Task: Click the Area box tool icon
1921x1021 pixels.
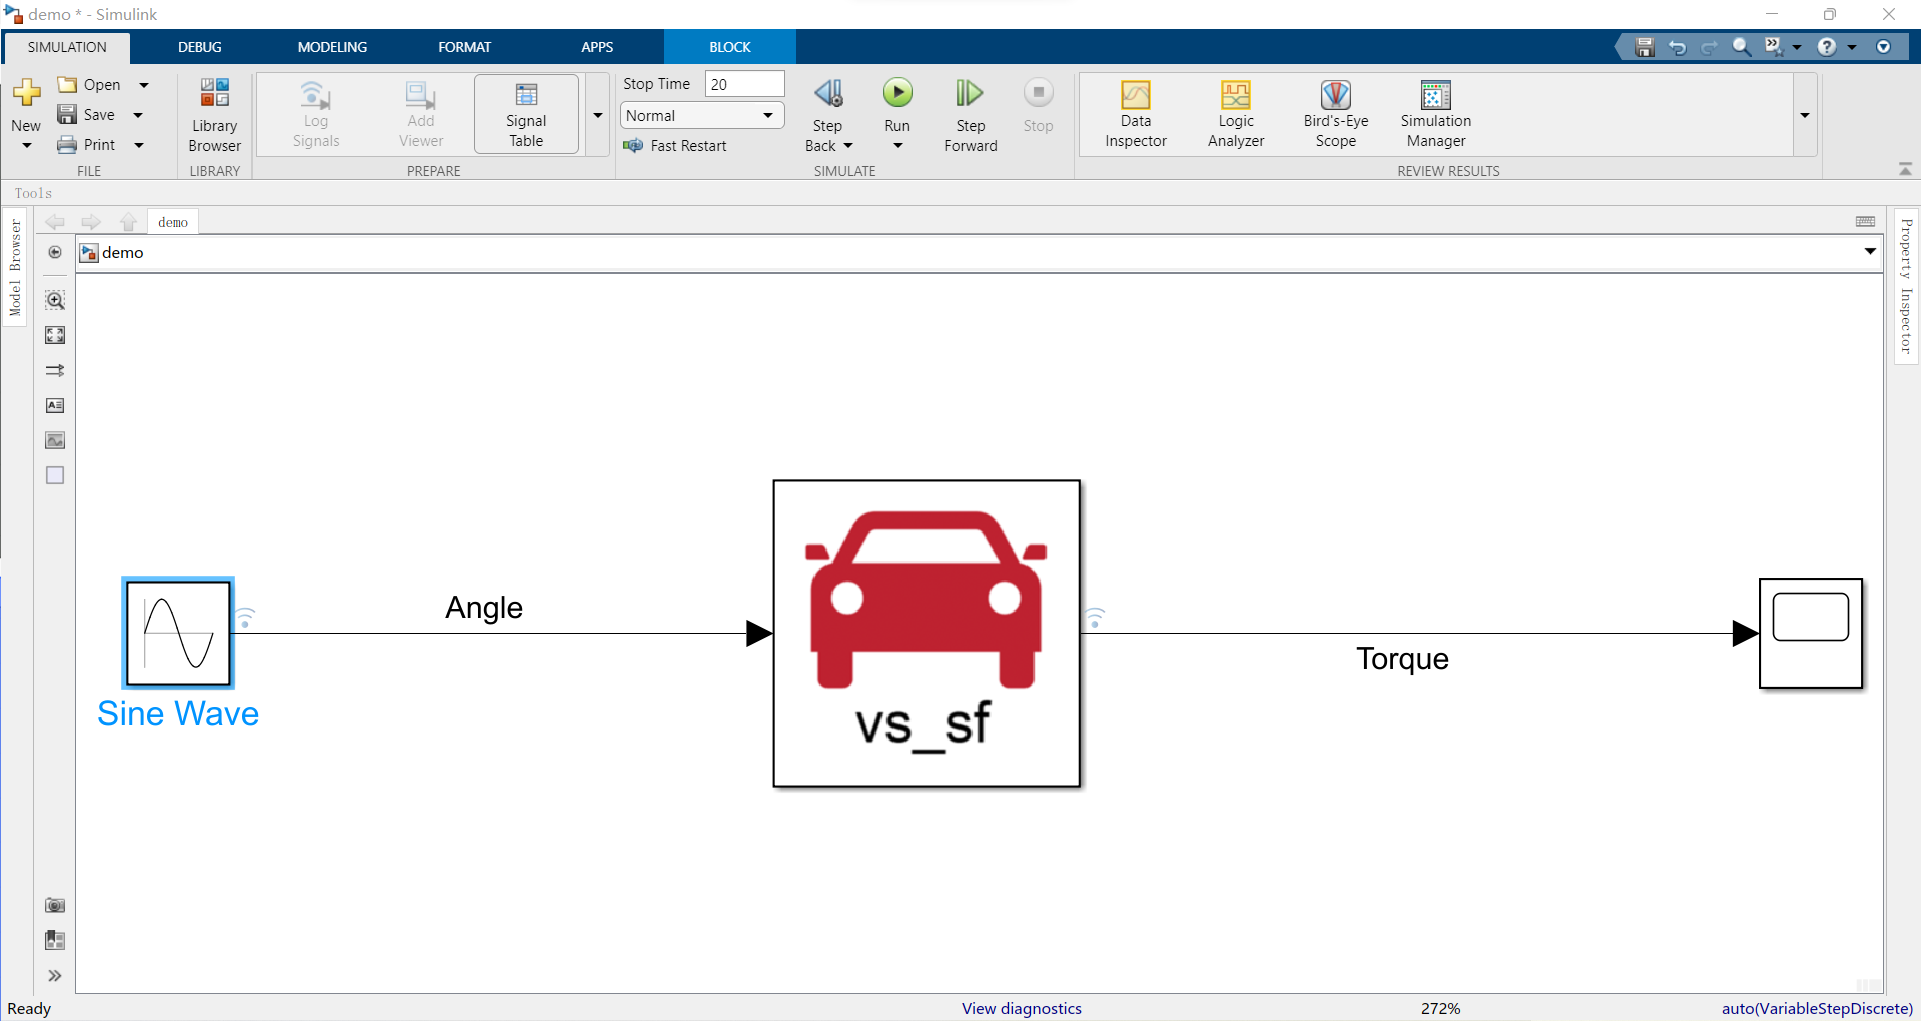Action: [x=55, y=475]
